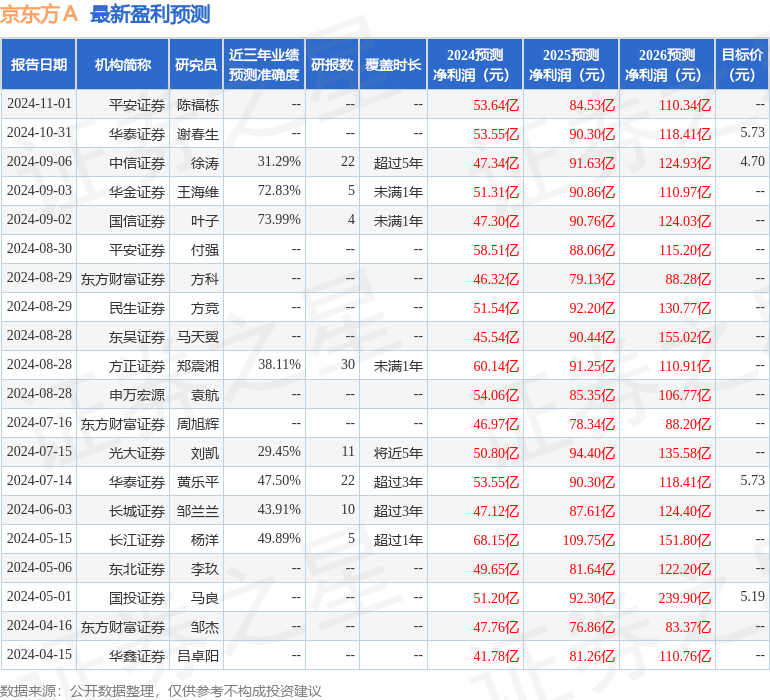Click profit value 58.51亿

tap(496, 250)
